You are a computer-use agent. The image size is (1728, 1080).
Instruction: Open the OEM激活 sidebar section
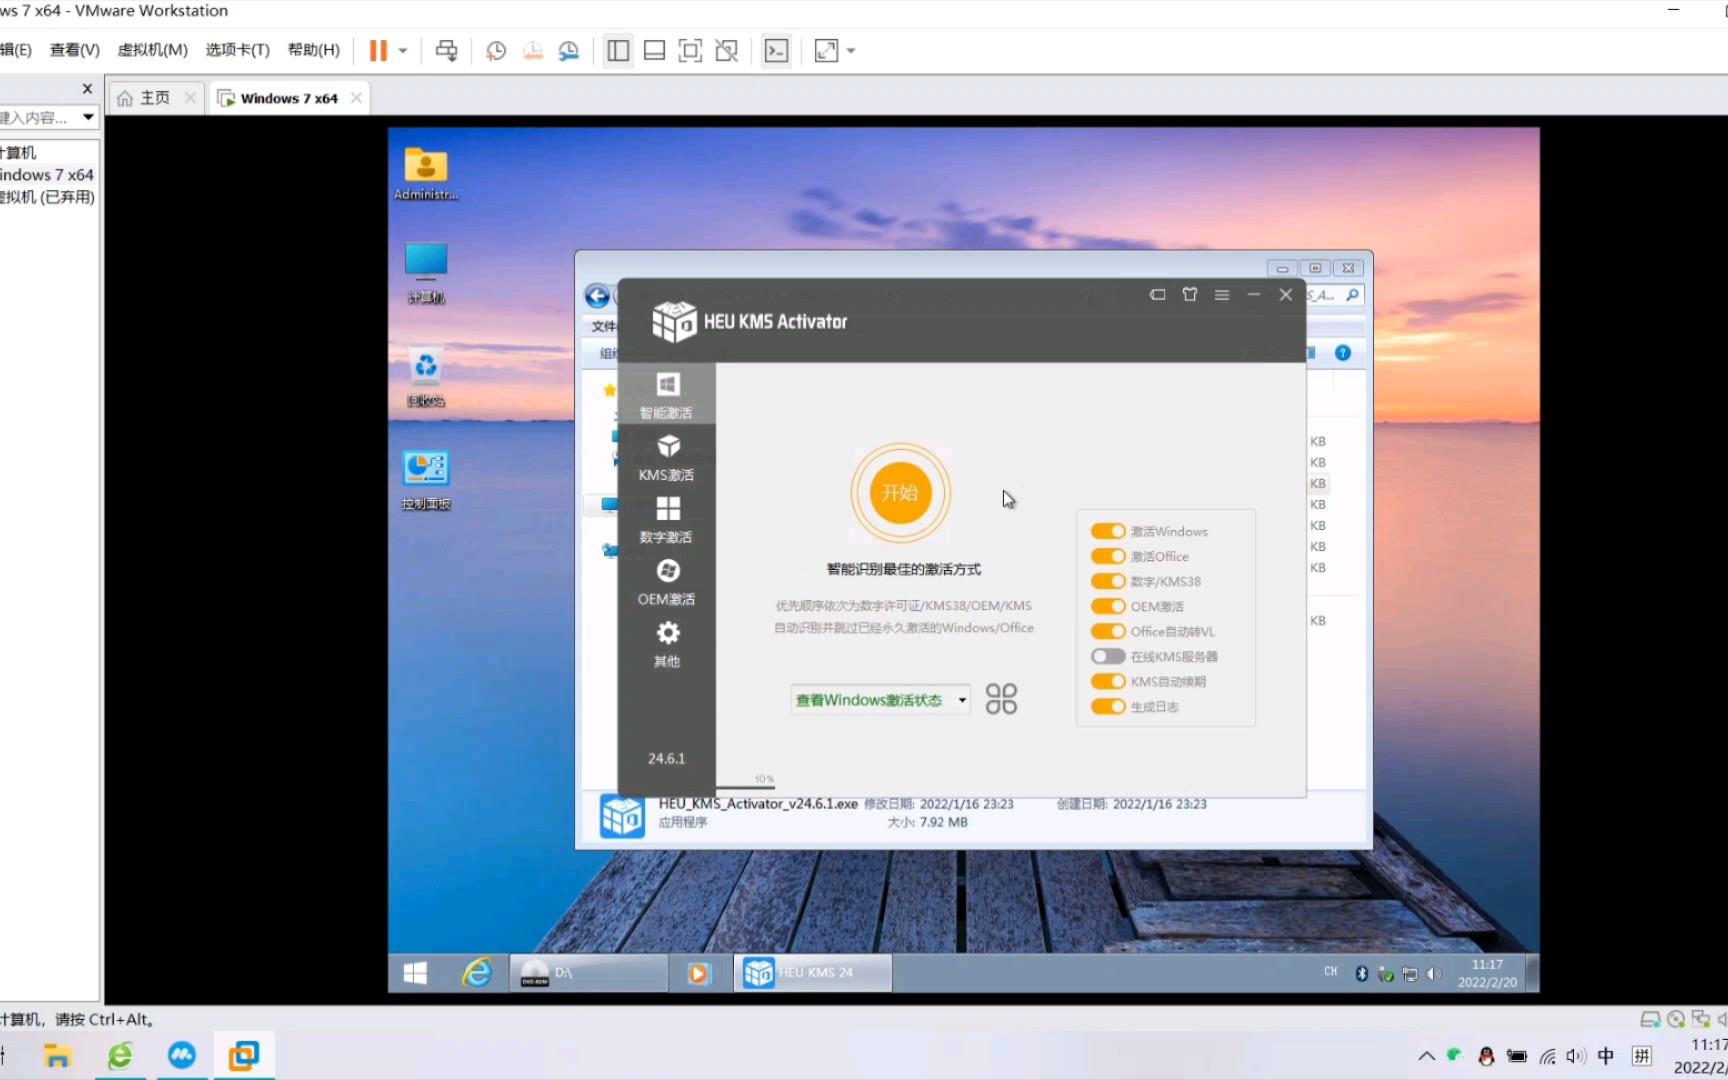[667, 581]
